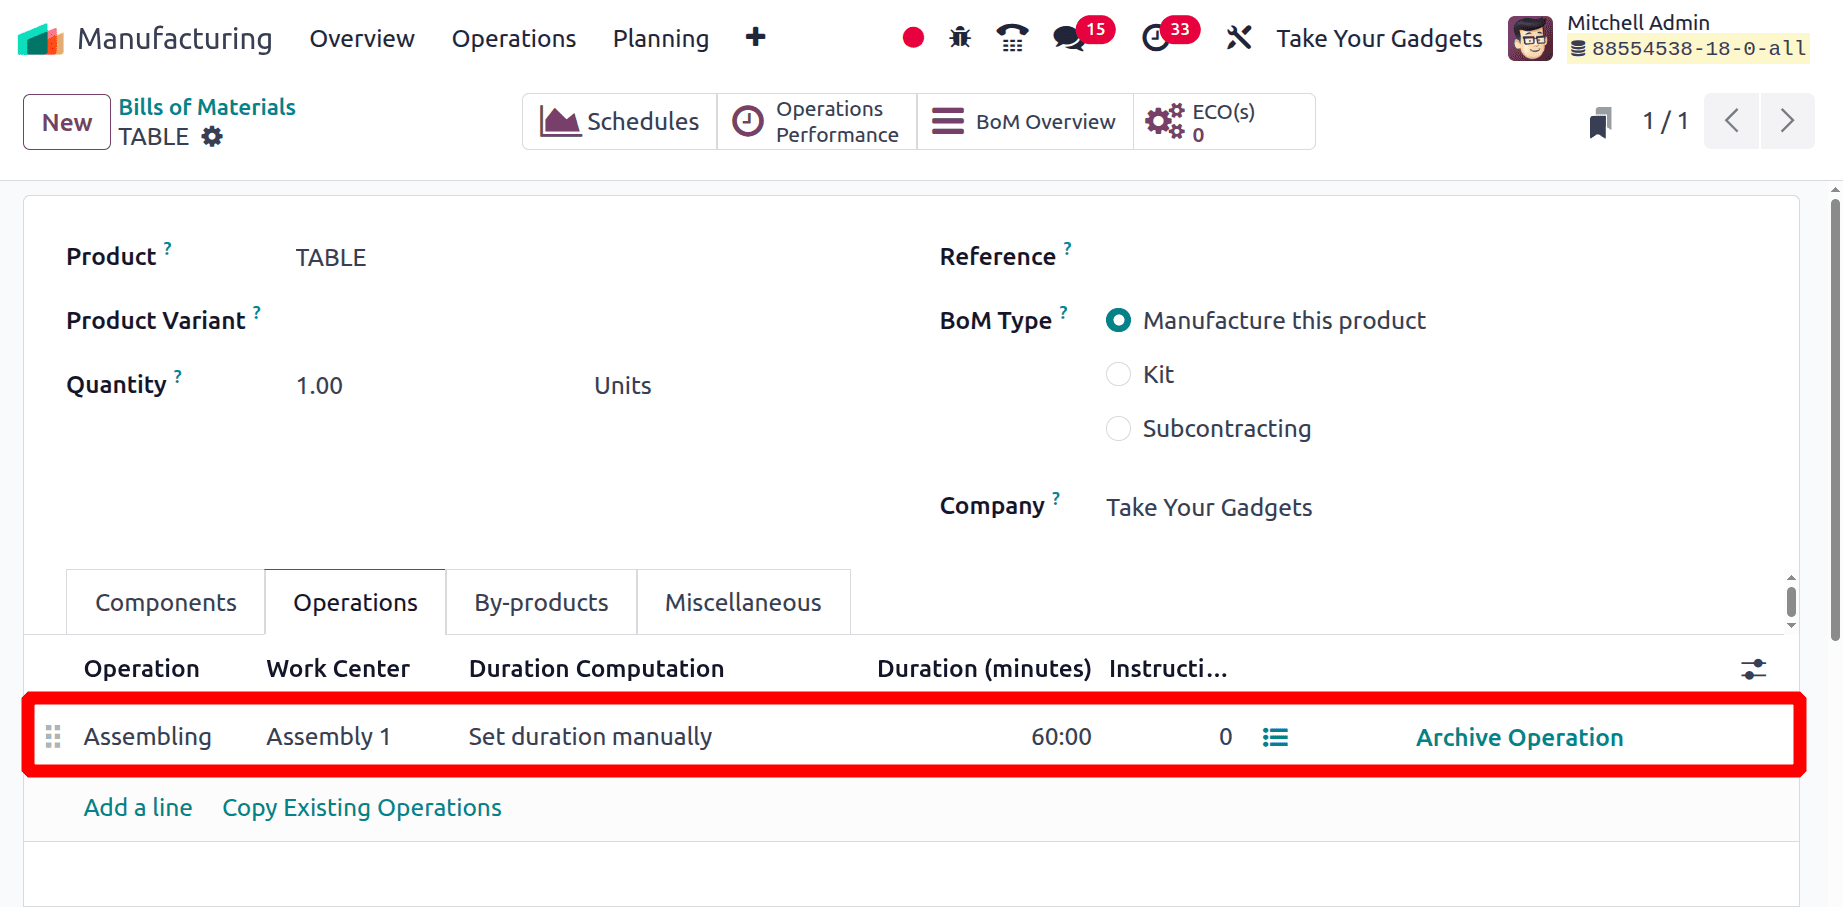Image resolution: width=1843 pixels, height=907 pixels.
Task: Click the red recording dot icon
Action: pyautogui.click(x=912, y=38)
